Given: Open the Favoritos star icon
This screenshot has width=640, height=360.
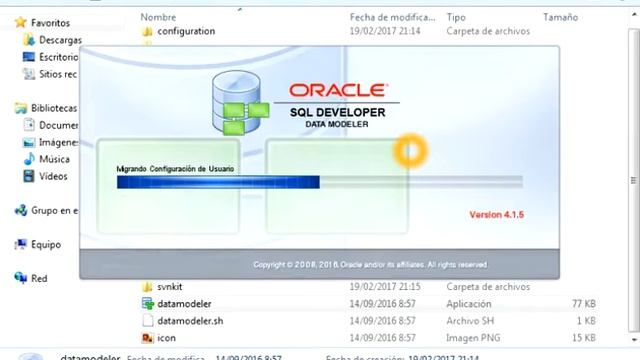Looking at the screenshot, I should click(x=20, y=22).
